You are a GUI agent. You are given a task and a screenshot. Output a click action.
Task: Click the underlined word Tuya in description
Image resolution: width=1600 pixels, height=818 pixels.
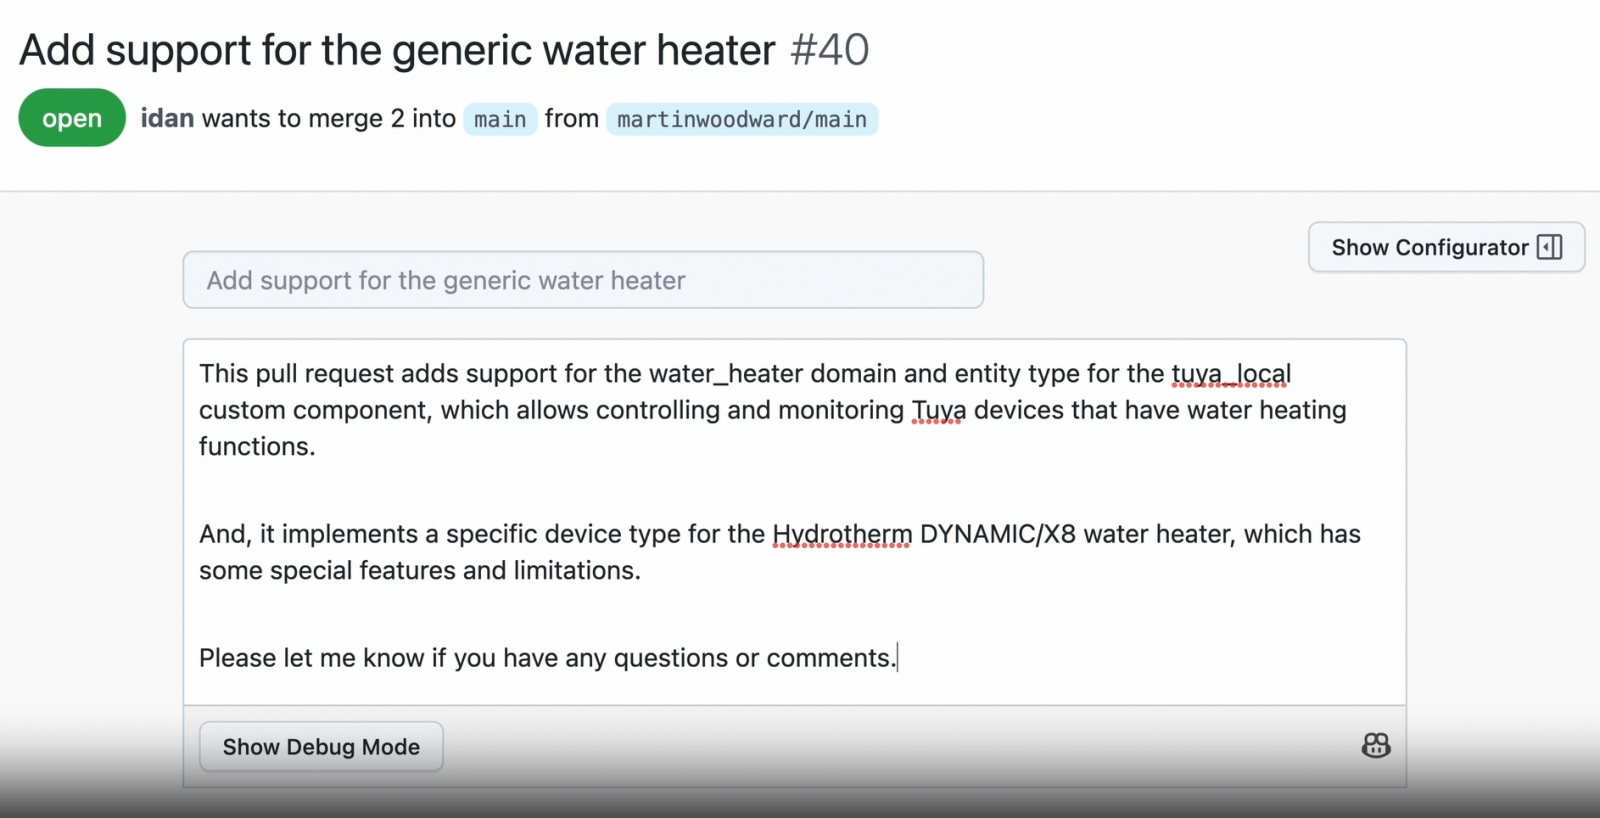click(x=938, y=410)
